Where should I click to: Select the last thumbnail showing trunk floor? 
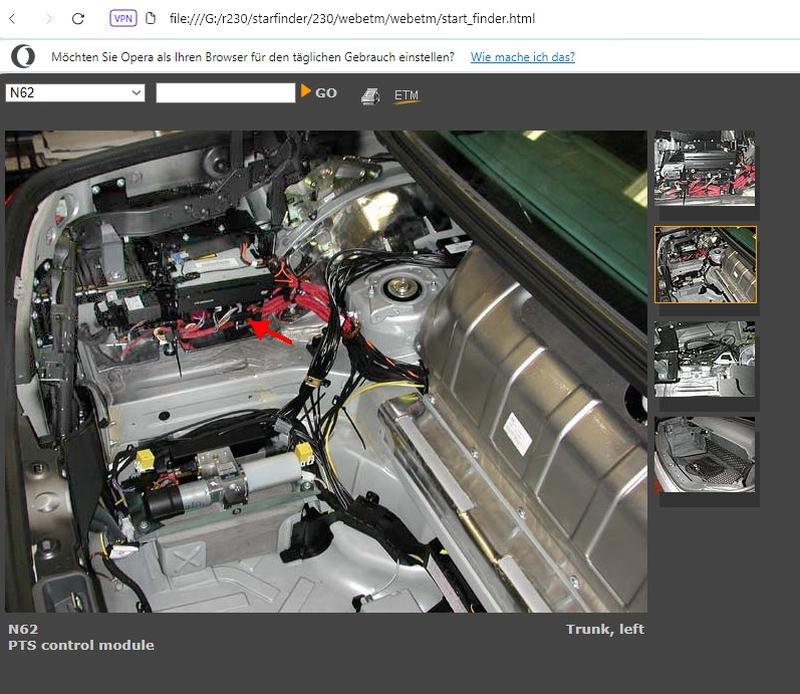point(704,455)
